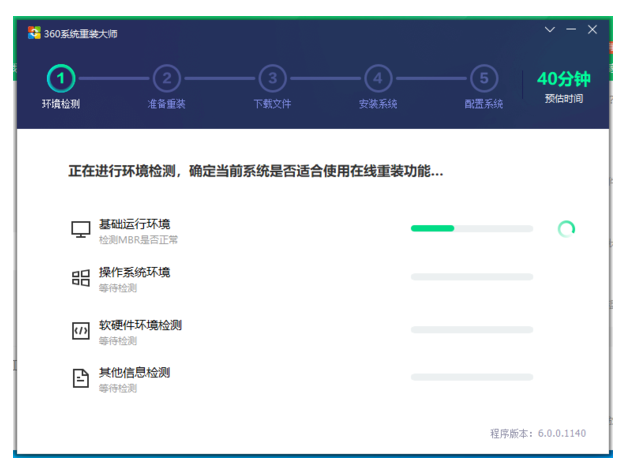Viewport: 633px width, 469px height.
Task: Click the 程序版本 6.0.0.1140 text
Action: tap(539, 433)
